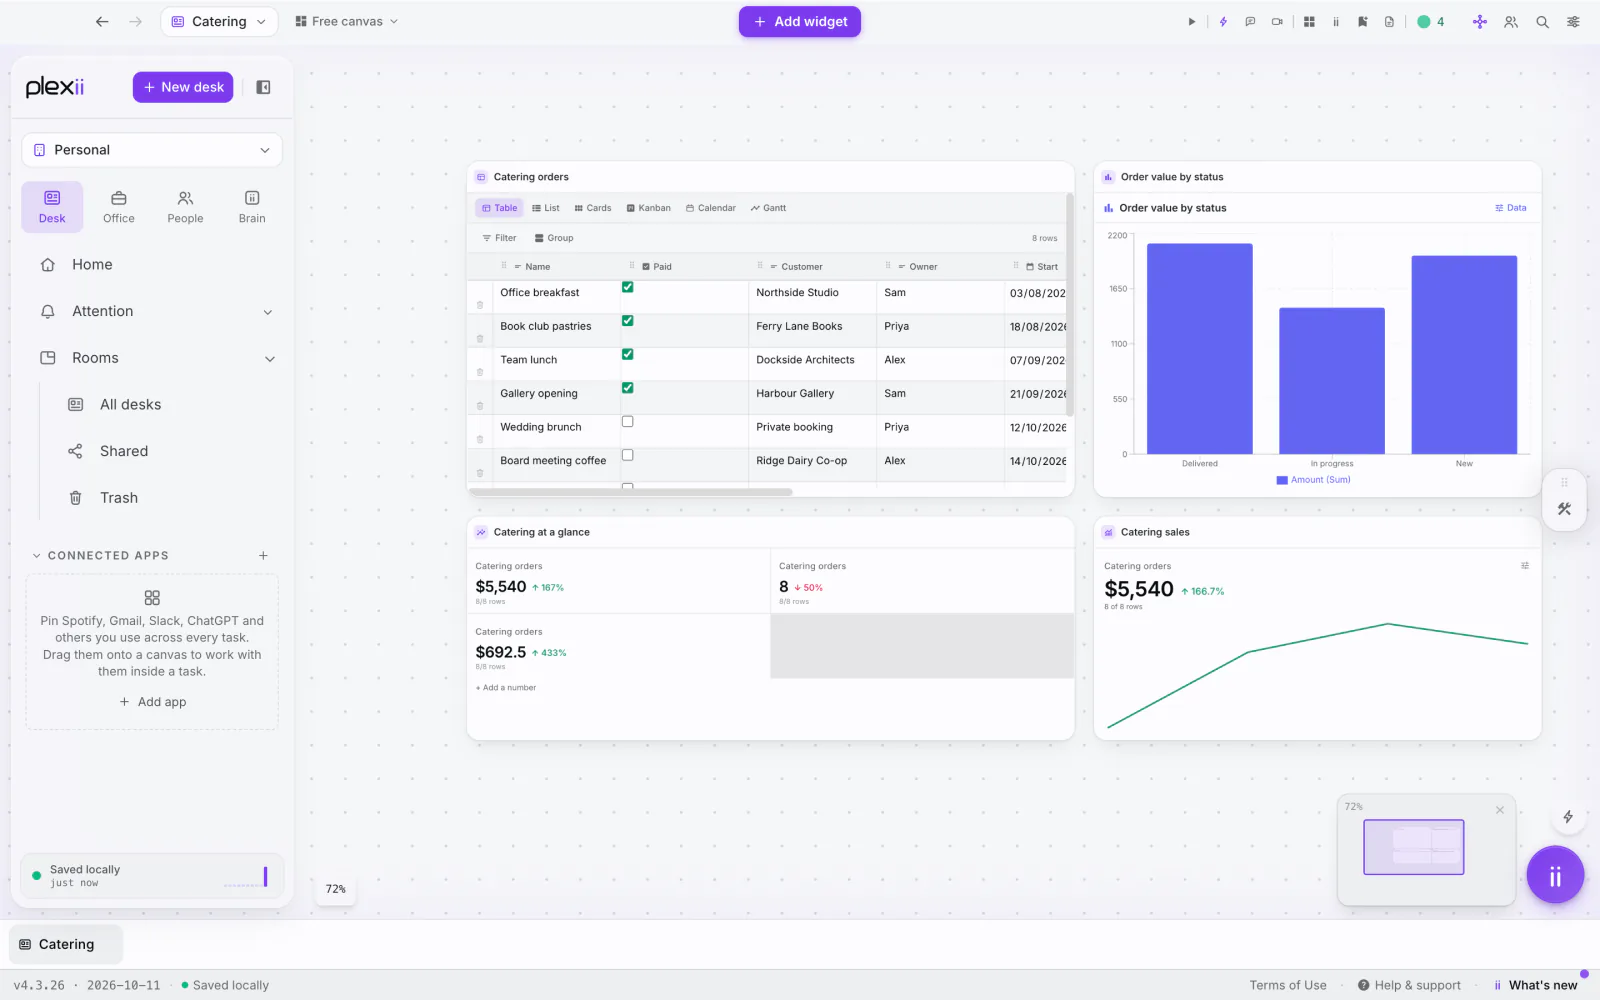The image size is (1600, 1000).
Task: Click the New desk button
Action: pos(183,87)
